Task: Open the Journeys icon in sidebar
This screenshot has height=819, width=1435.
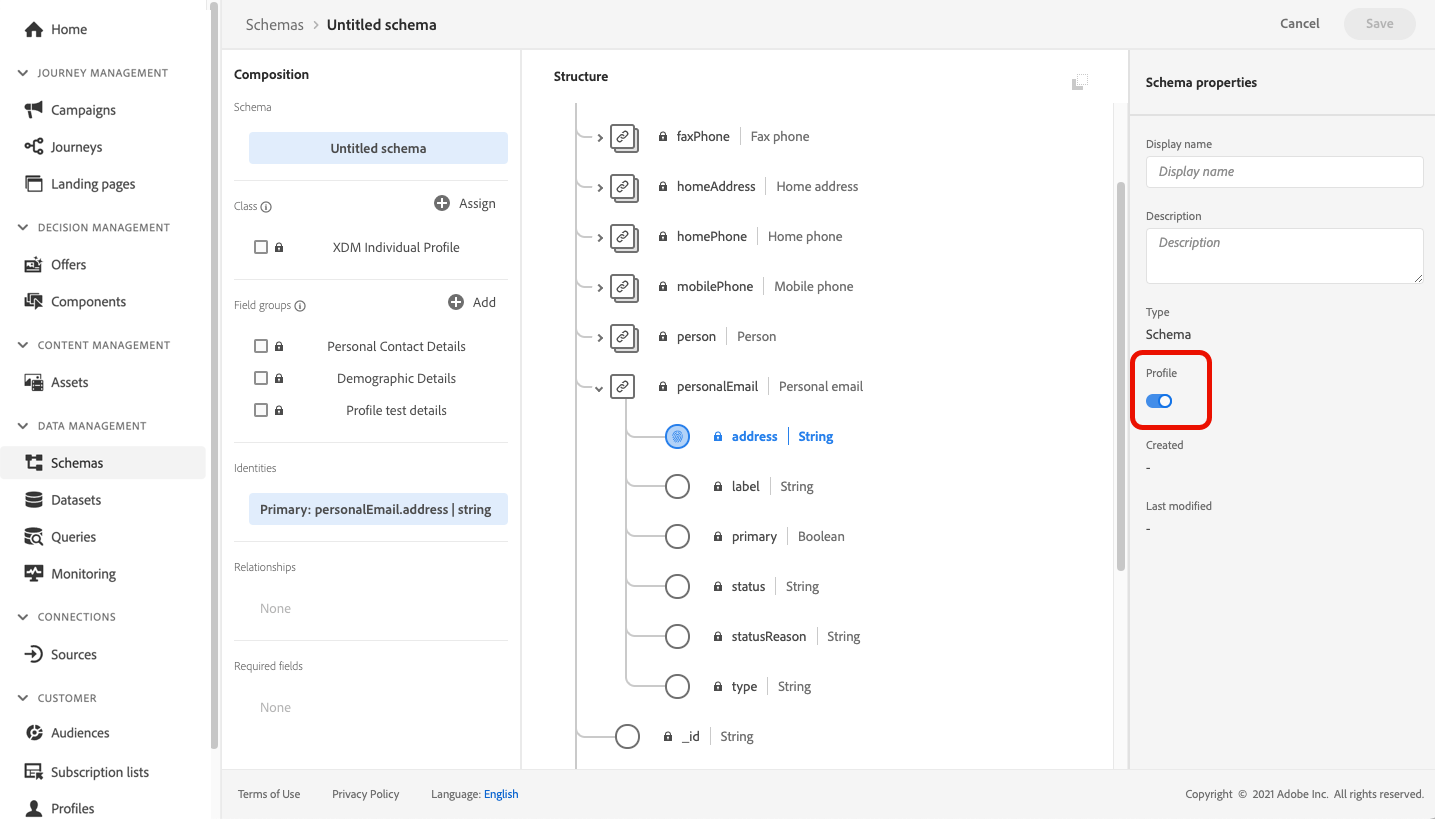Action: [34, 147]
